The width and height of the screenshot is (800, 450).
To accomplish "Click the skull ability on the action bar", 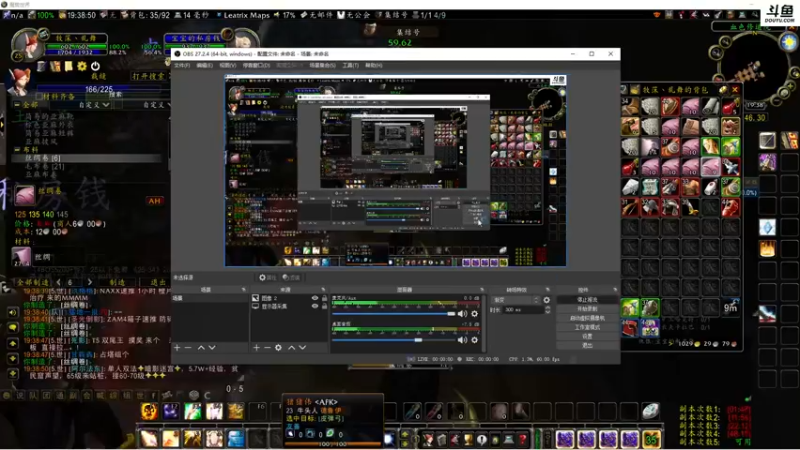I will pos(149,411).
